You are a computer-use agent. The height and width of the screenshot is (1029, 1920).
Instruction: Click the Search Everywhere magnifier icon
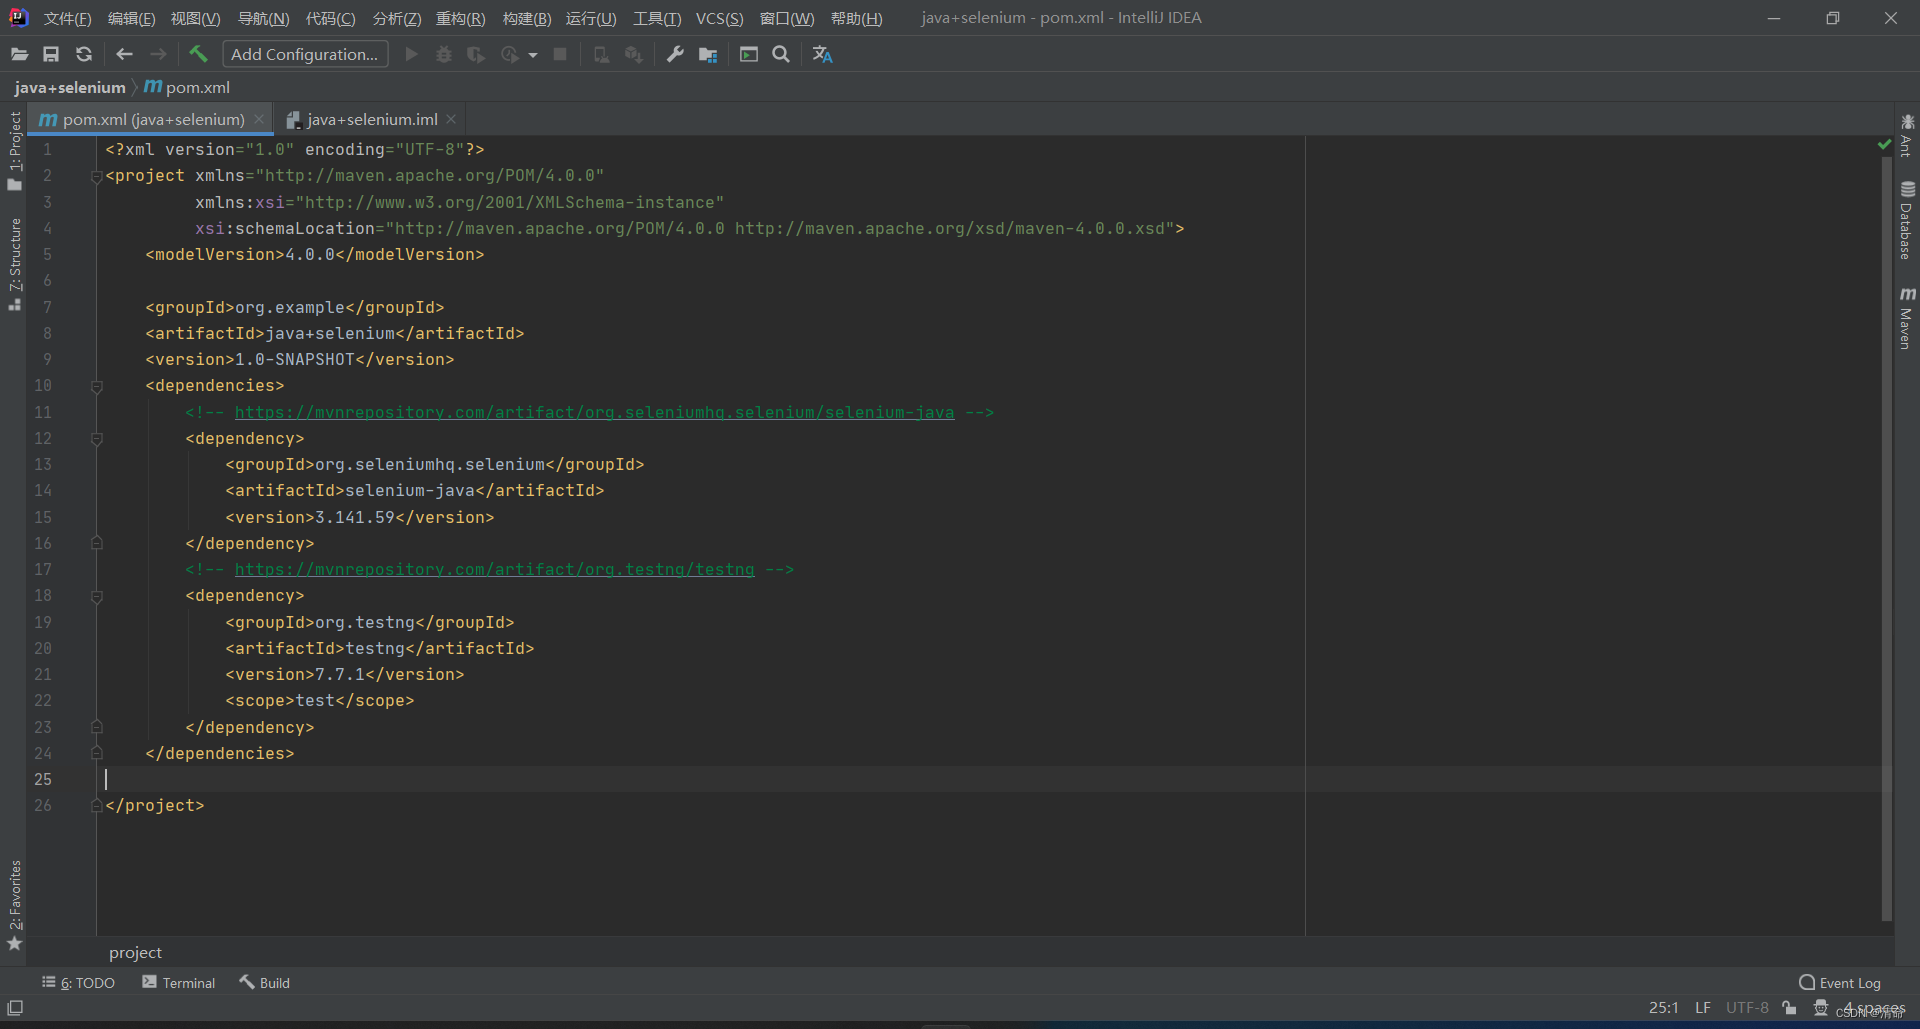780,54
